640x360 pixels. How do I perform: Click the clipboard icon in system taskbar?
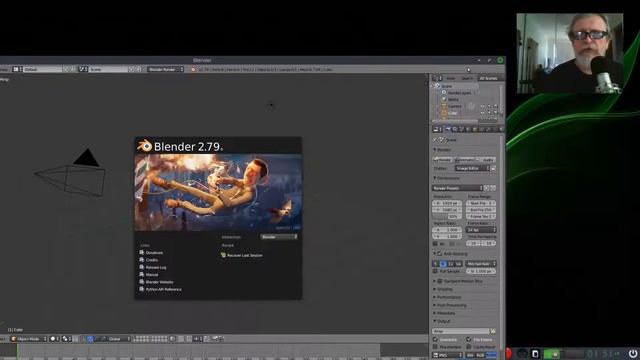click(x=535, y=353)
